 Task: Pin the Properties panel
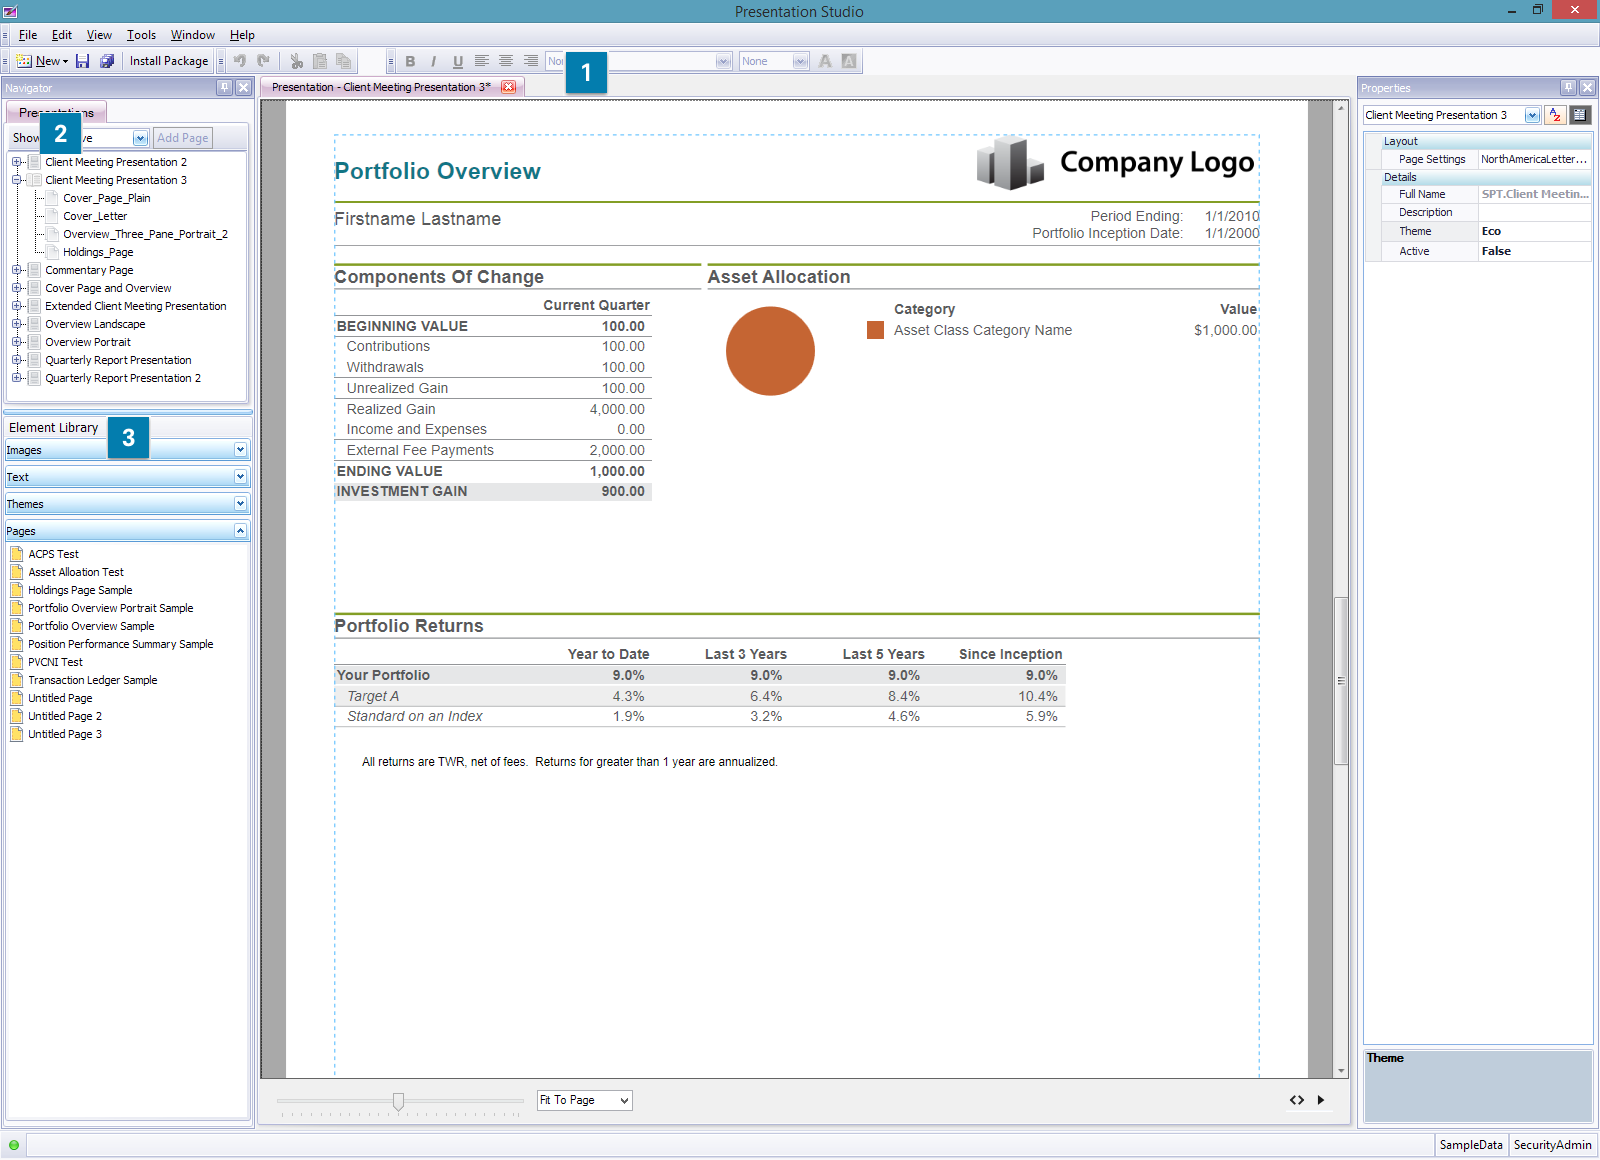click(1569, 88)
